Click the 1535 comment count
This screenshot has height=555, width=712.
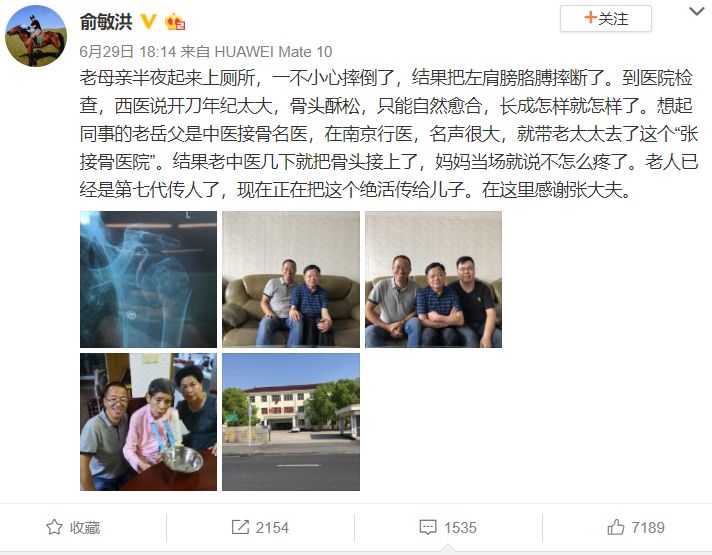coord(460,527)
